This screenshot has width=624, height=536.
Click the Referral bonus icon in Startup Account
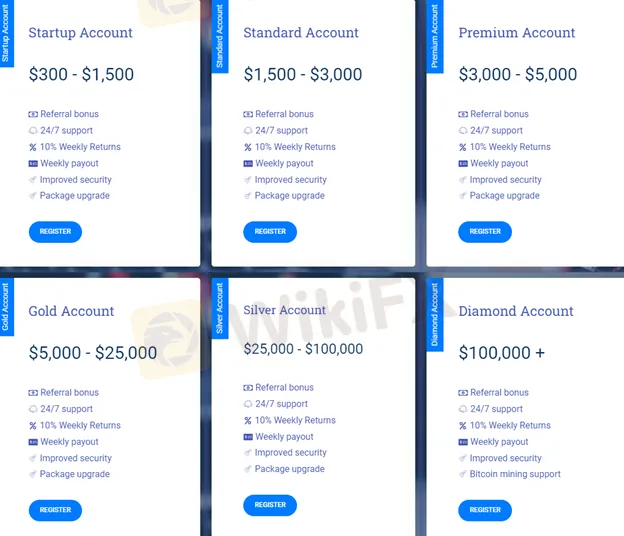coord(33,114)
